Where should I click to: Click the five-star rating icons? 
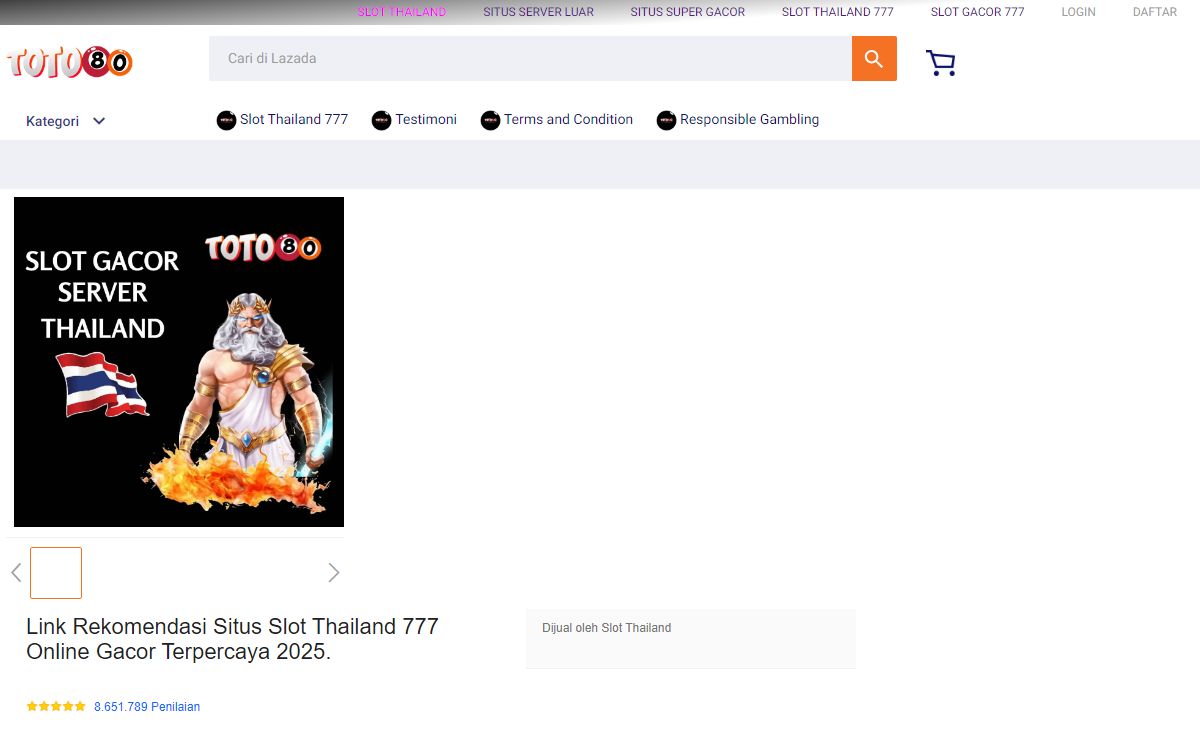pos(56,706)
